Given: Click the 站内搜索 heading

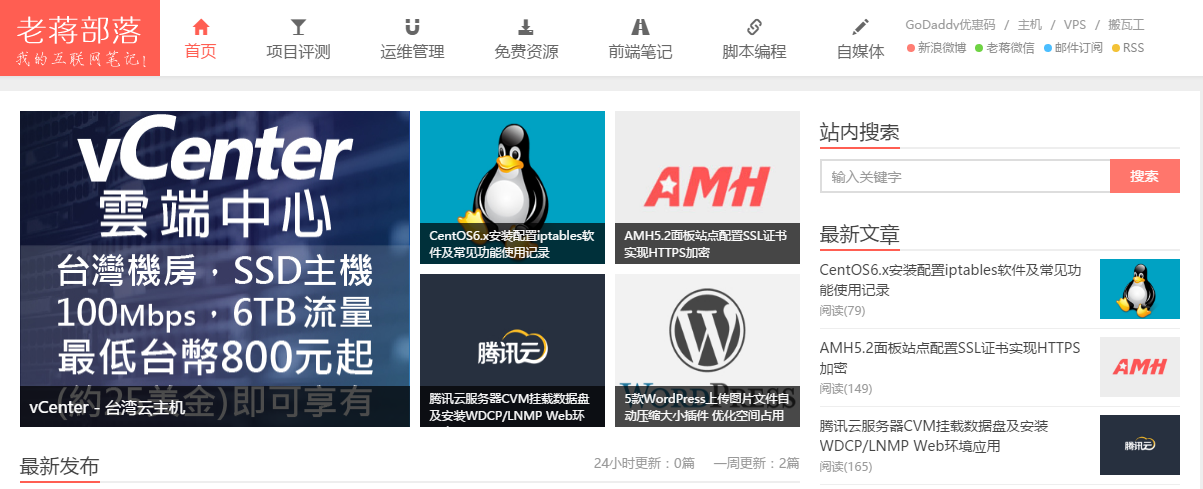Looking at the screenshot, I should (860, 132).
